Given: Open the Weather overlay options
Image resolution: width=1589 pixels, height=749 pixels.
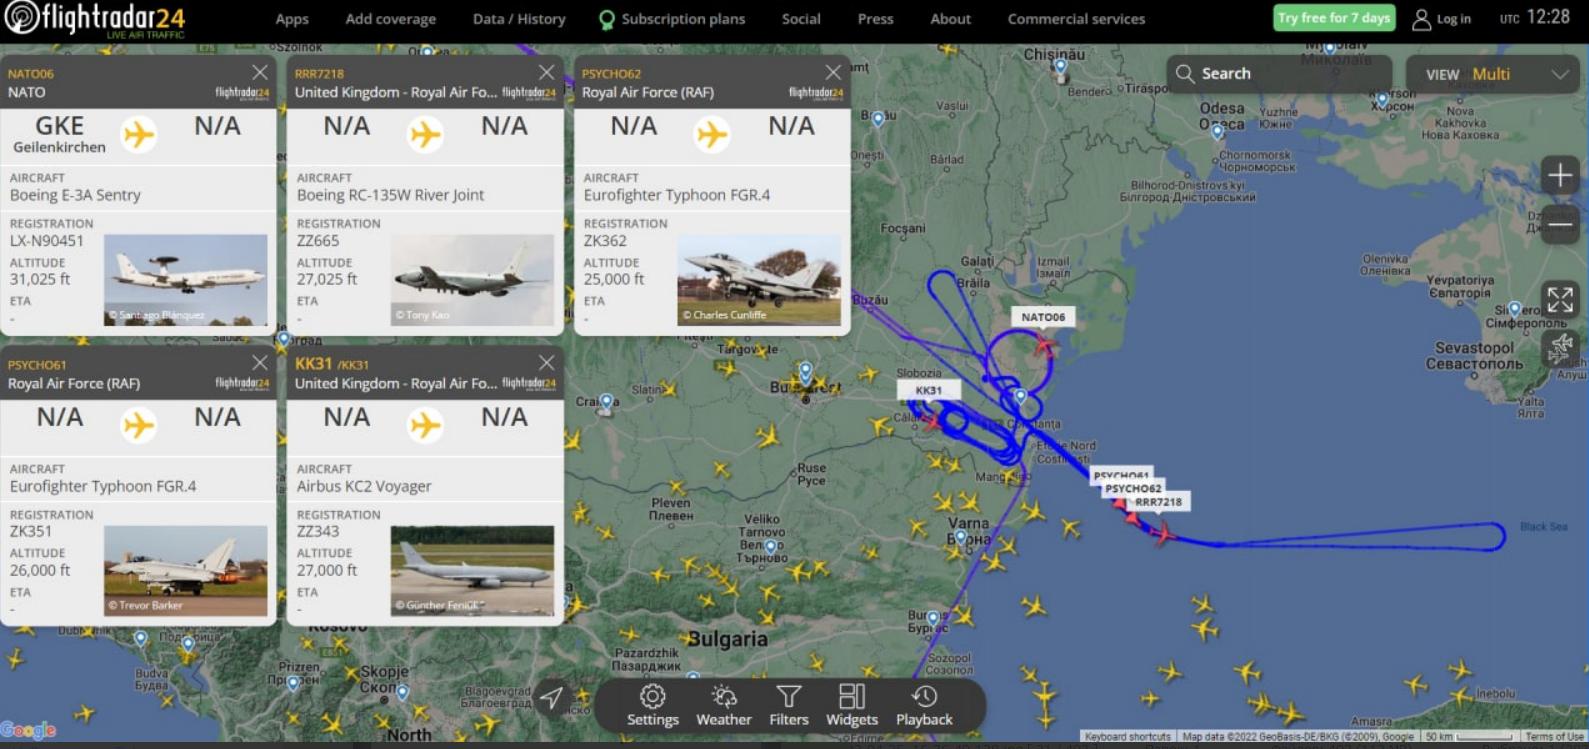Looking at the screenshot, I should [x=723, y=705].
